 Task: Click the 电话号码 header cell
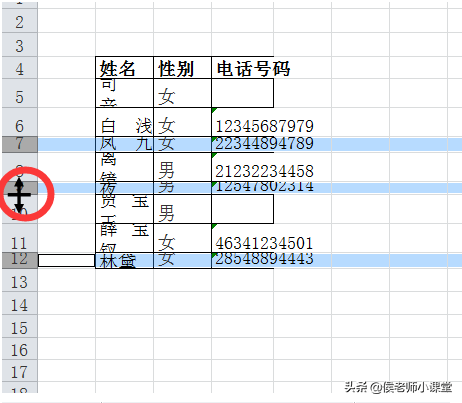pos(242,68)
